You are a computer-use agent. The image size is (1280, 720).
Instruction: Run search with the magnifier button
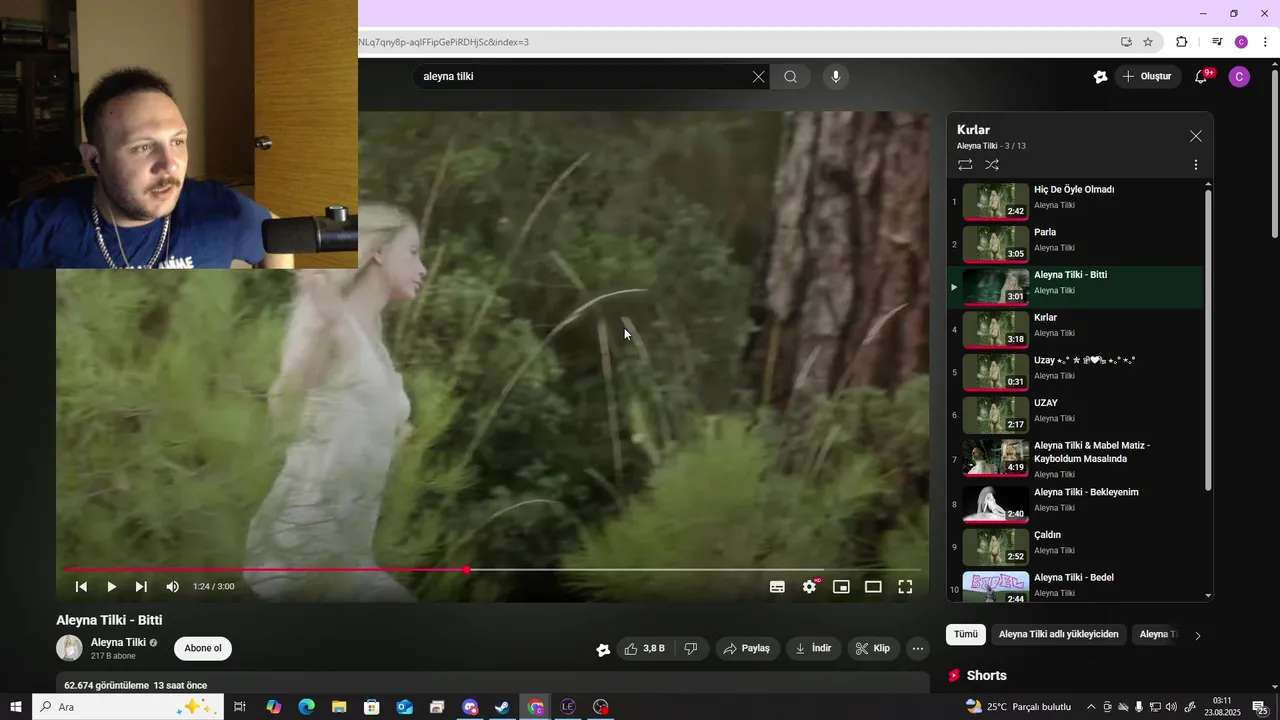coord(790,77)
